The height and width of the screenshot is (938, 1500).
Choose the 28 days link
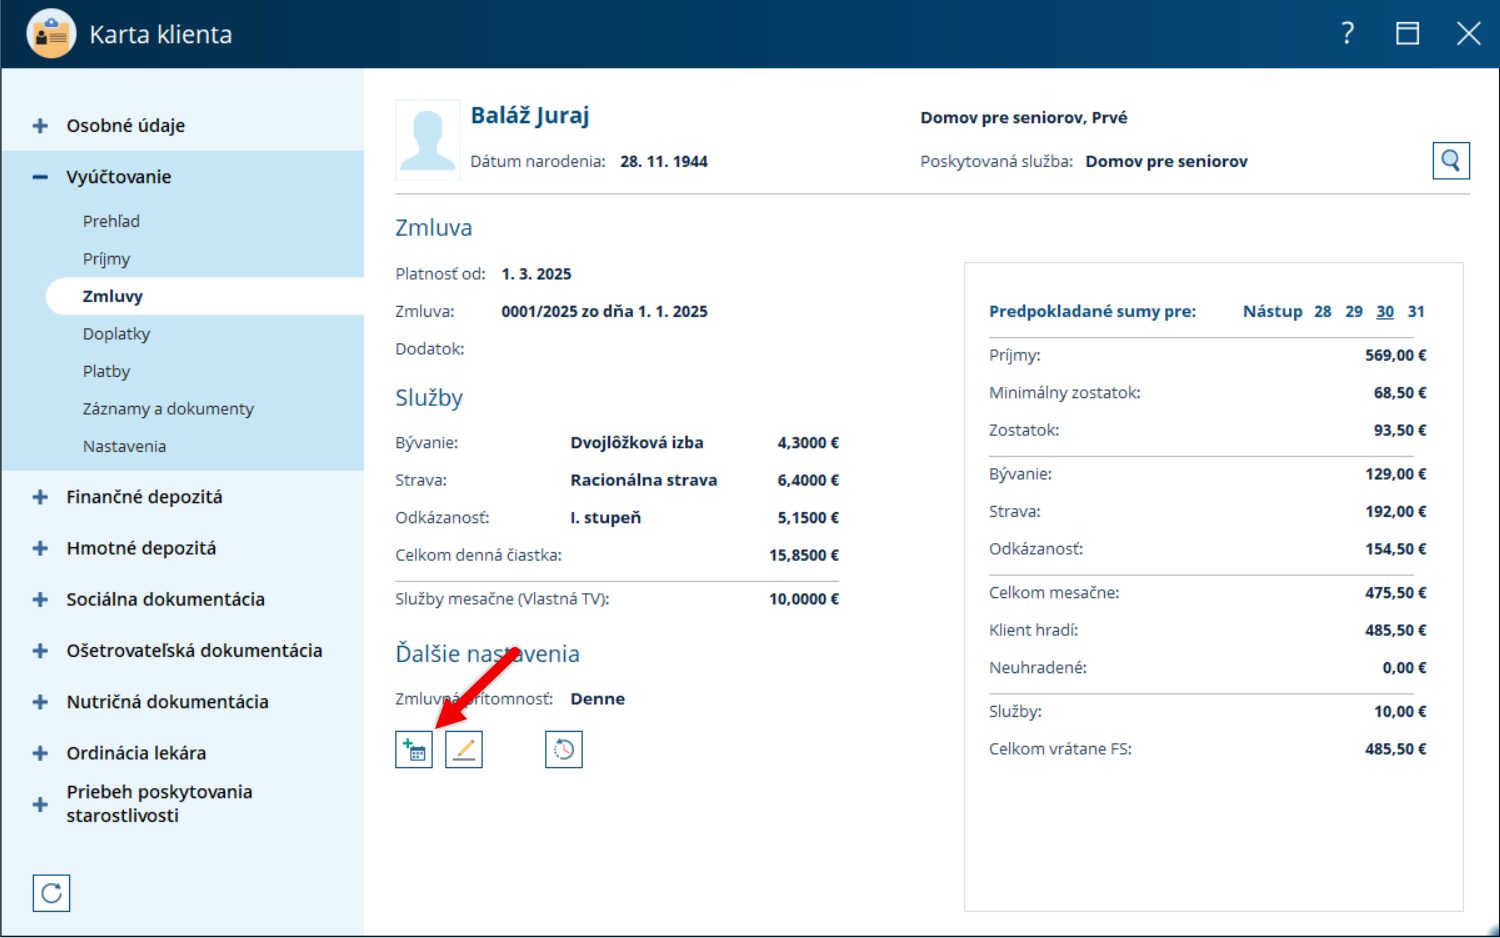pyautogui.click(x=1323, y=311)
